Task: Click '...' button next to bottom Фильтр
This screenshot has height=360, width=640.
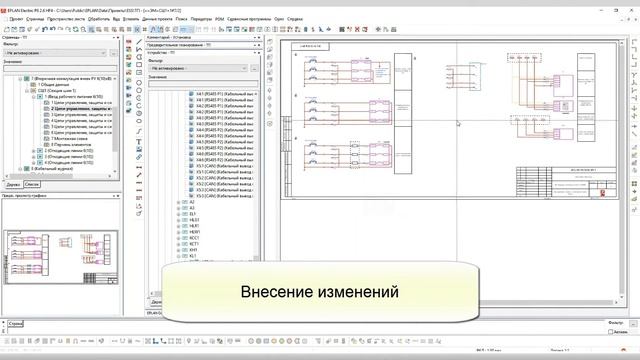Action: click(633, 323)
